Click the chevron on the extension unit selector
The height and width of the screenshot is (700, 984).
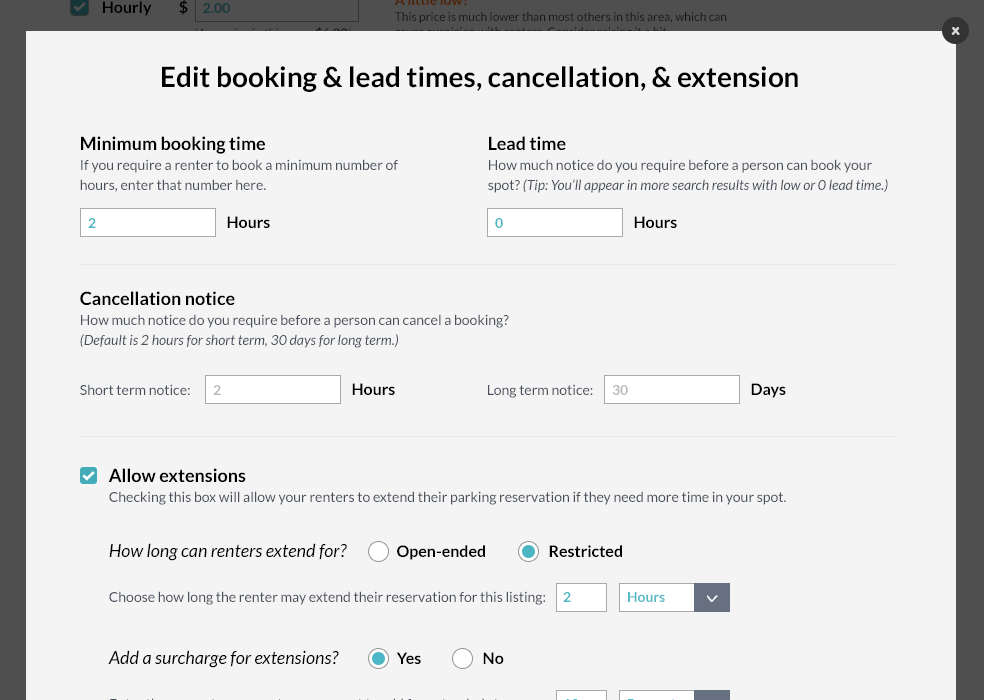point(711,597)
